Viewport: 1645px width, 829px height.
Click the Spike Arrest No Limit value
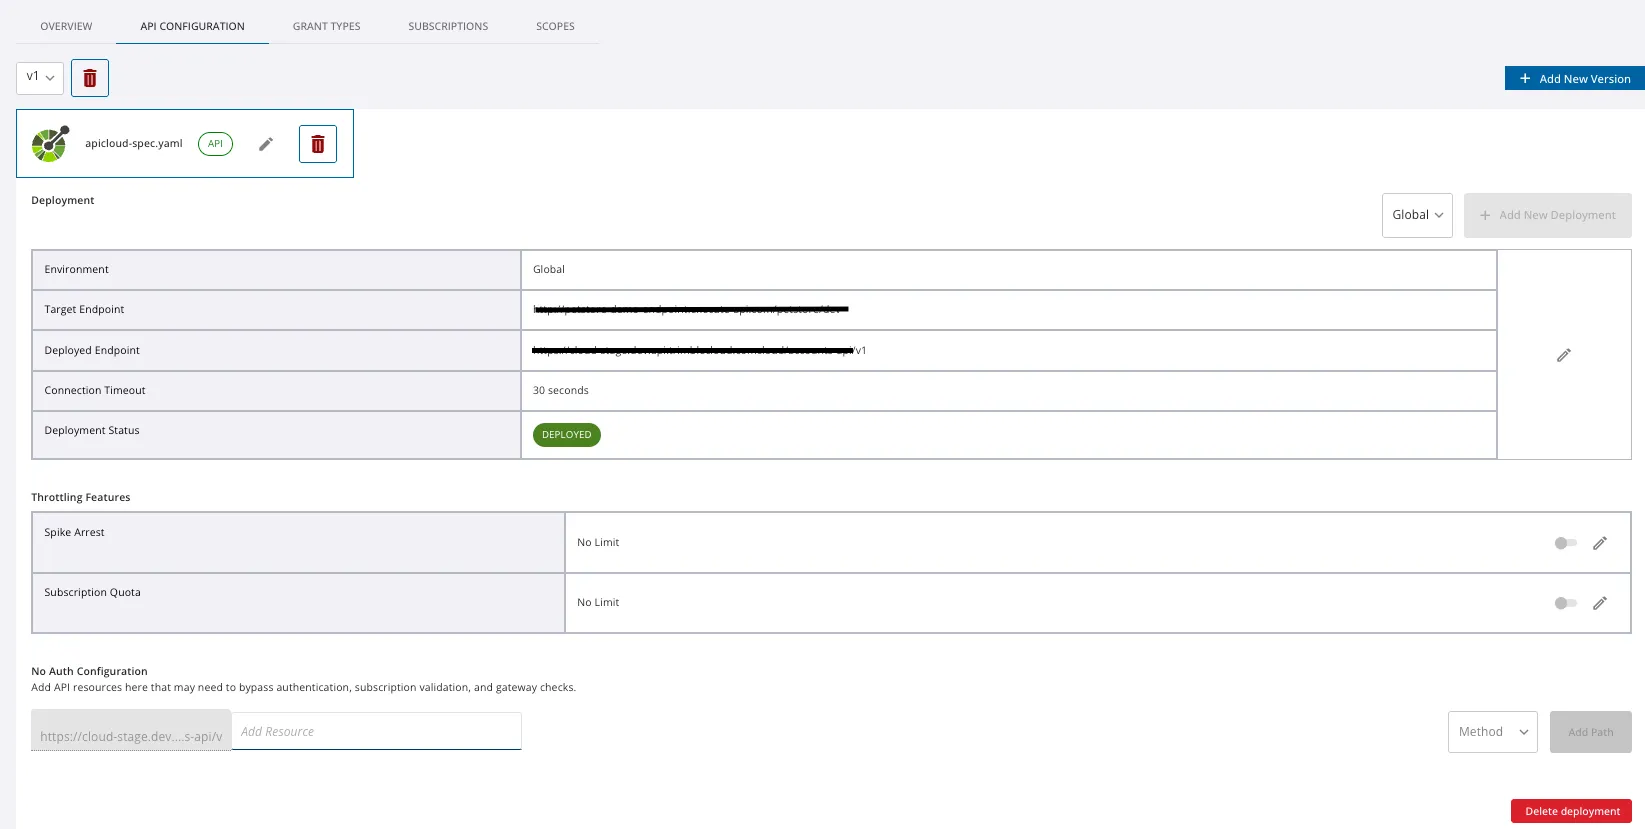click(x=598, y=543)
